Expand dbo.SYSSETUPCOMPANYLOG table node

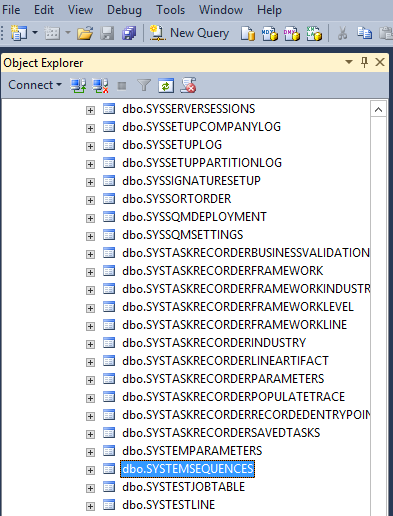[x=90, y=128]
